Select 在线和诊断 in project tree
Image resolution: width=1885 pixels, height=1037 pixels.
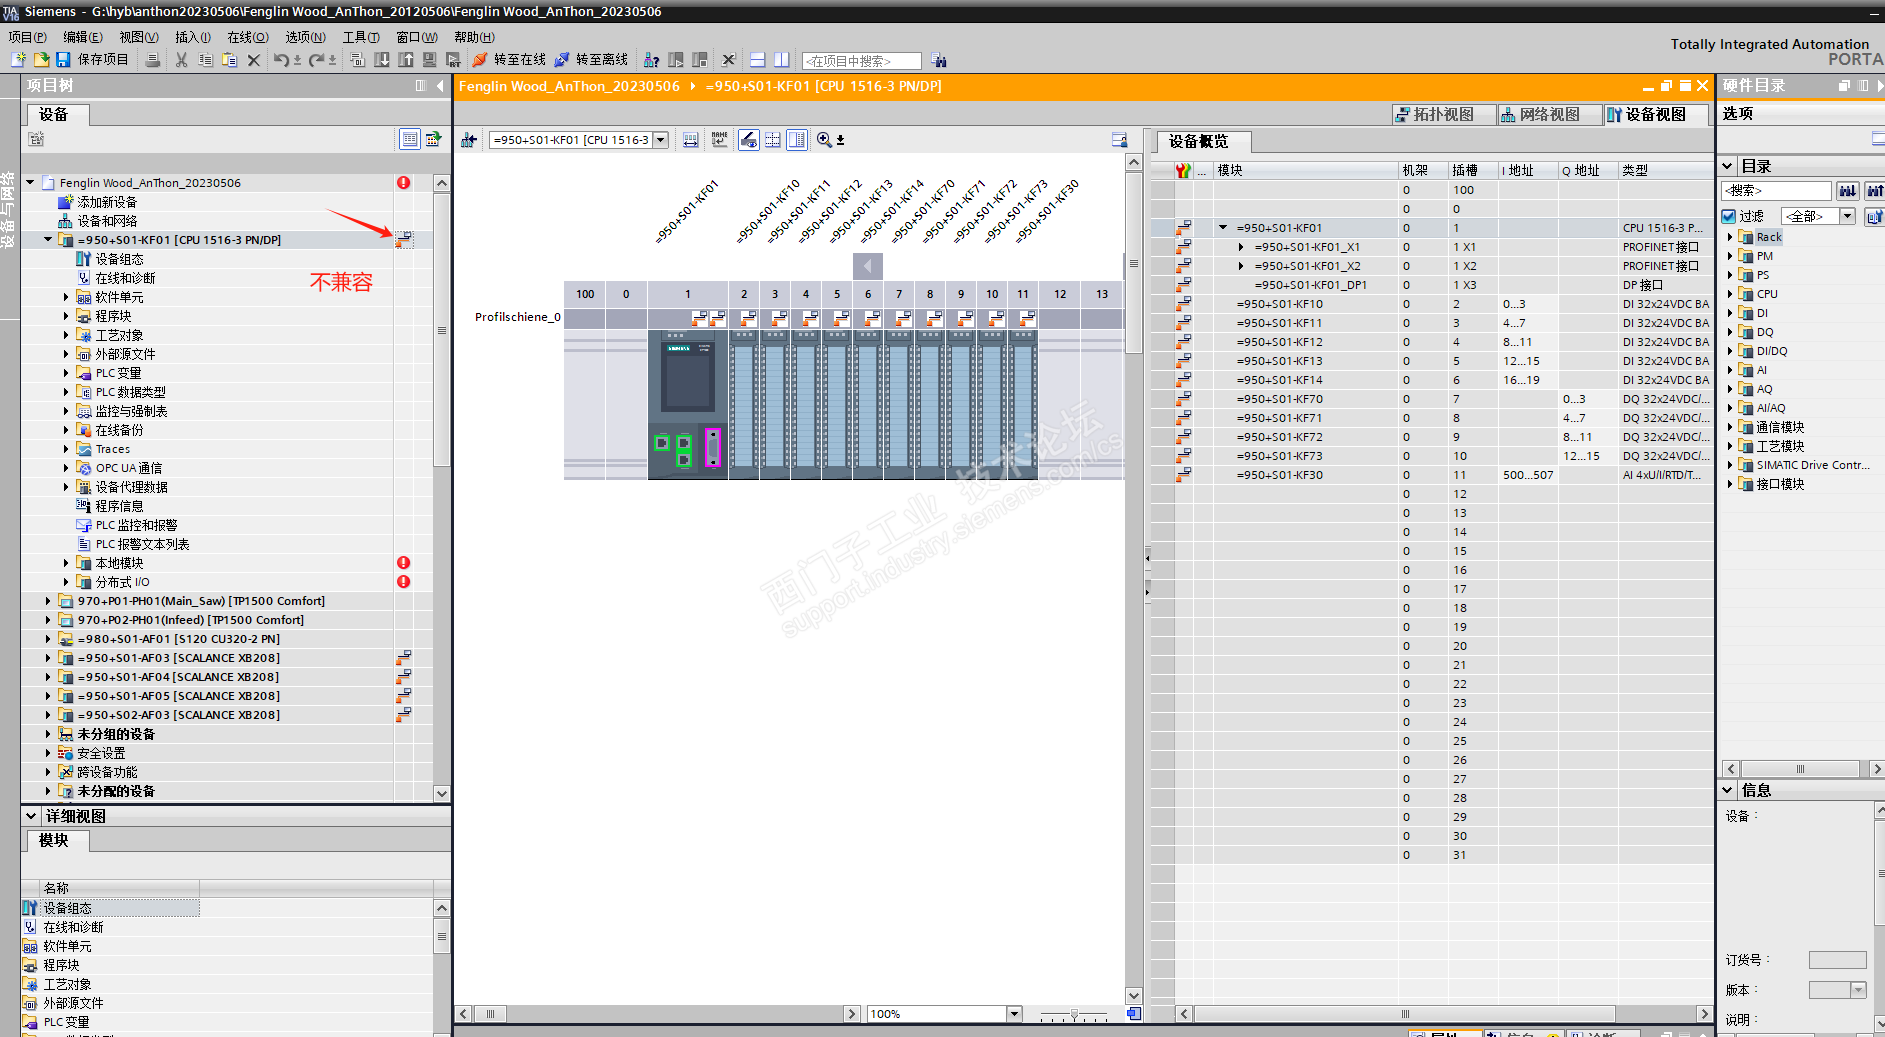point(125,278)
